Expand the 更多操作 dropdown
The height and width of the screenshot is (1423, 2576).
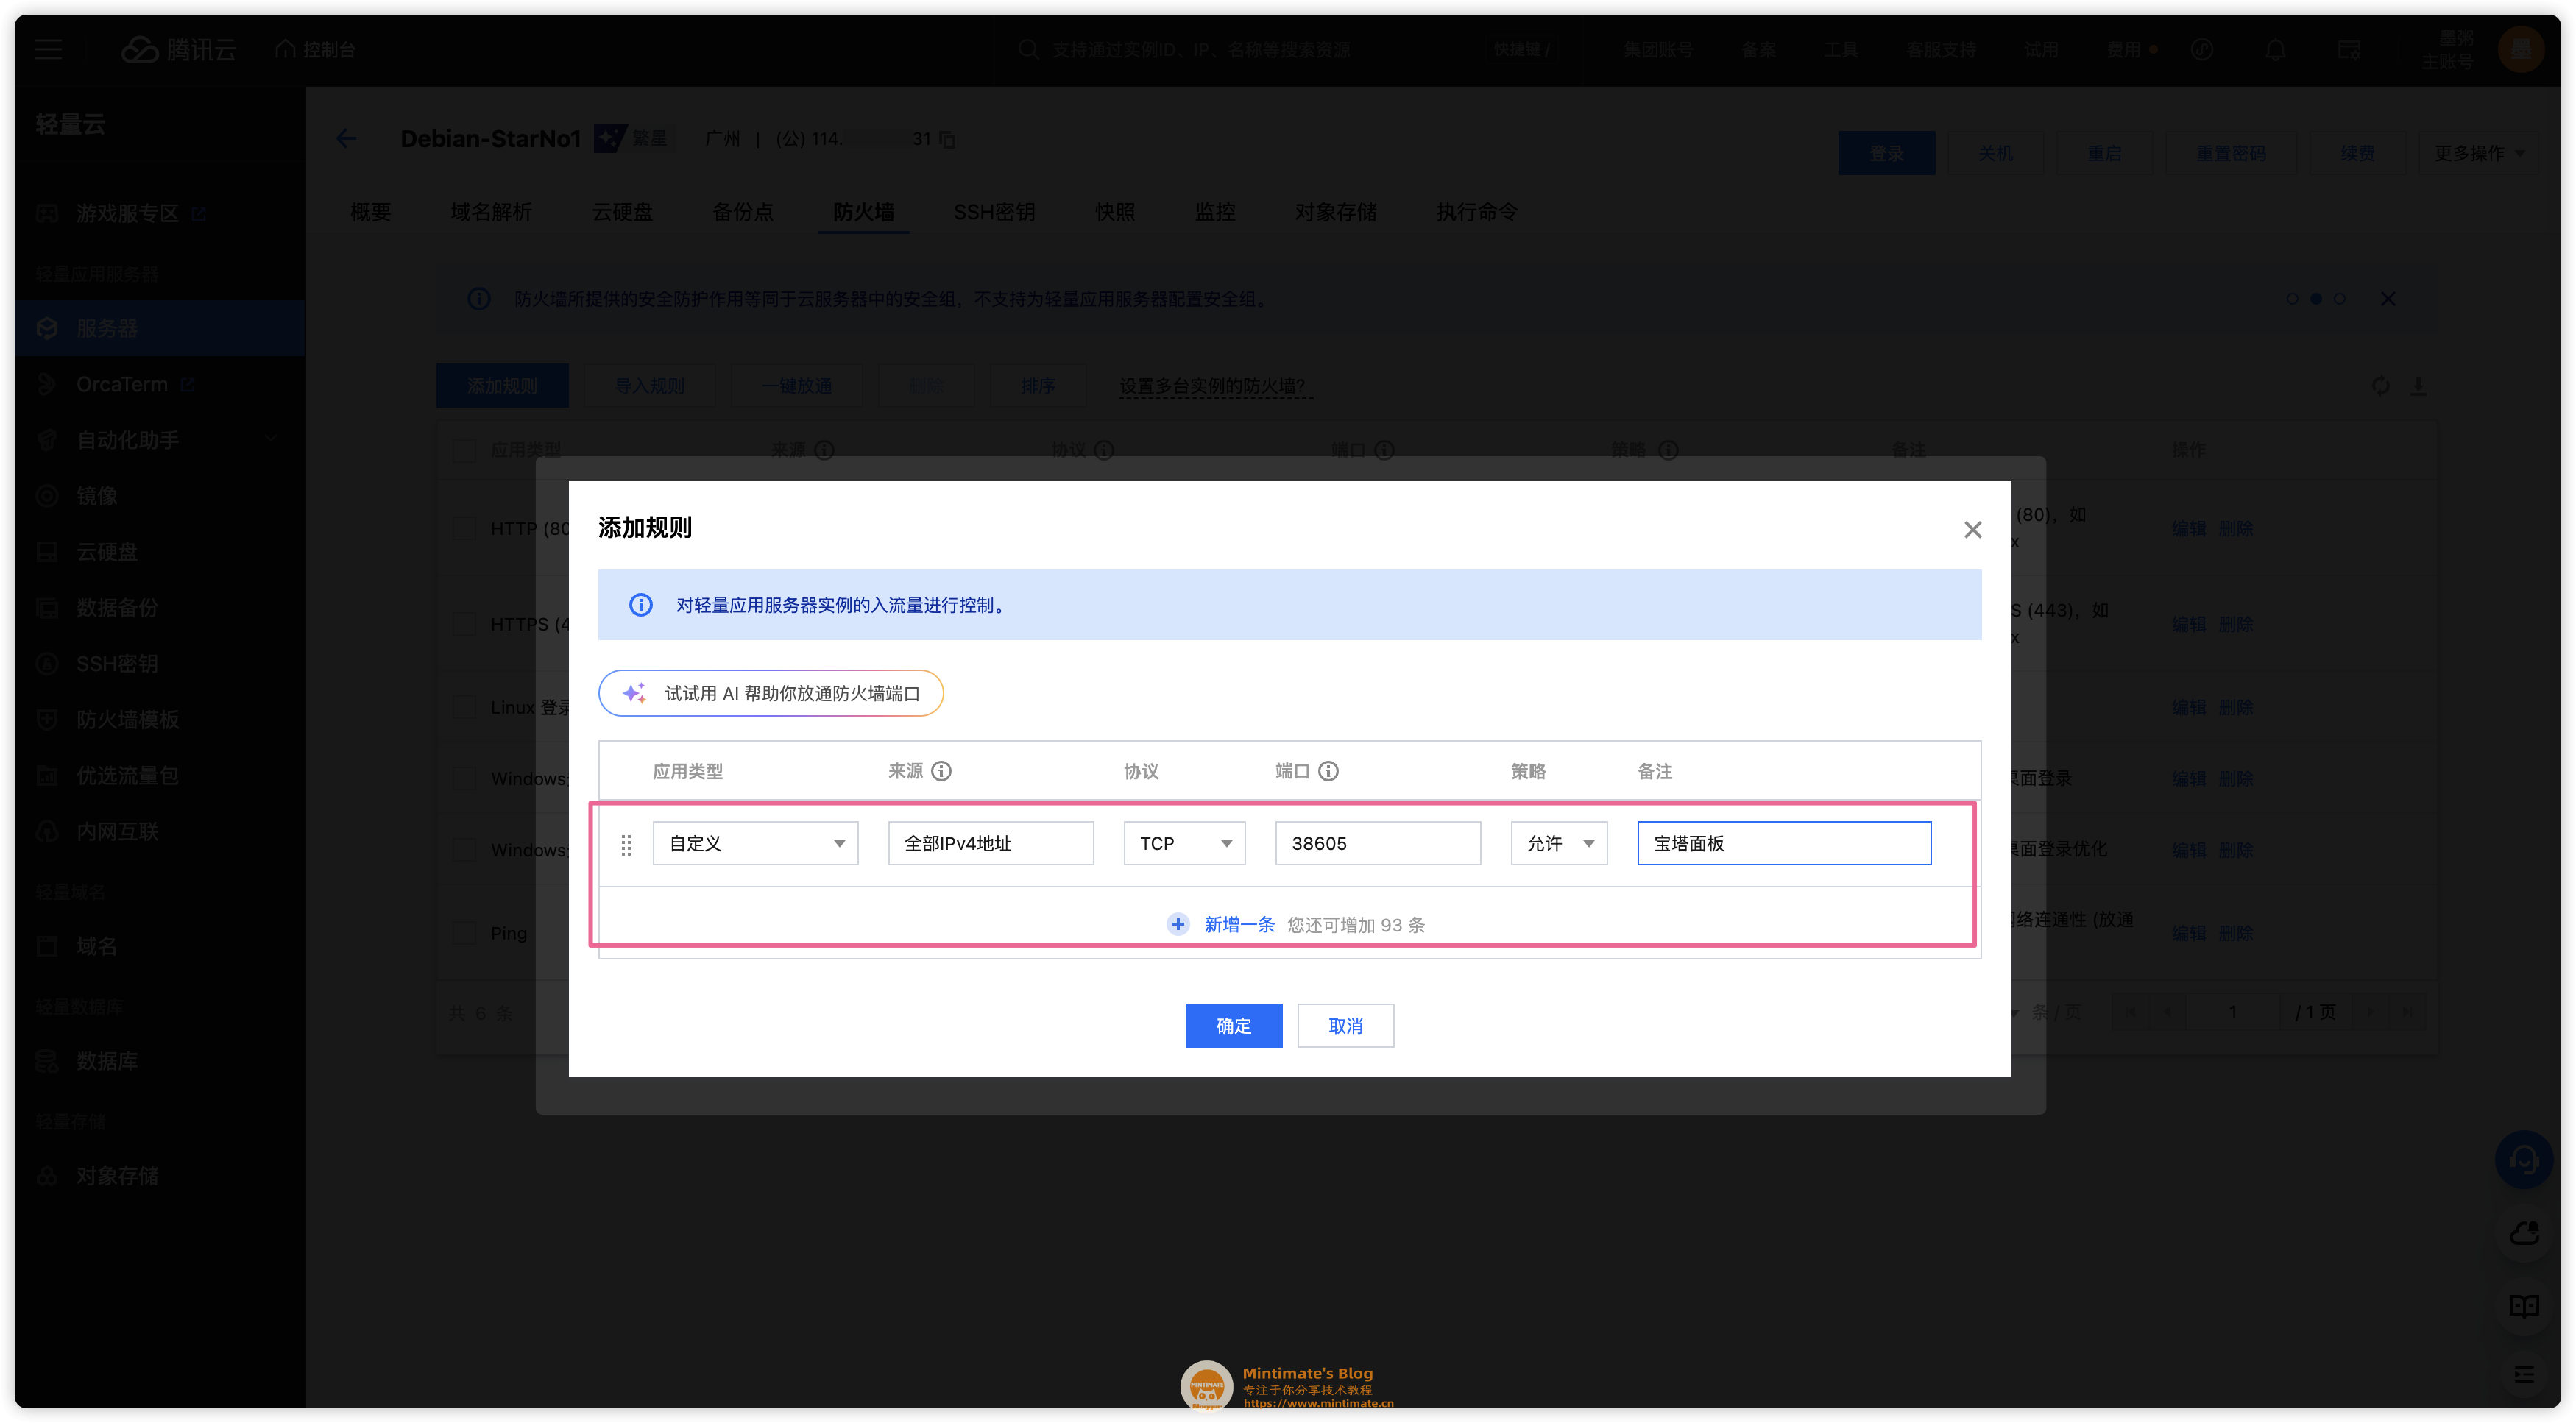[2479, 153]
